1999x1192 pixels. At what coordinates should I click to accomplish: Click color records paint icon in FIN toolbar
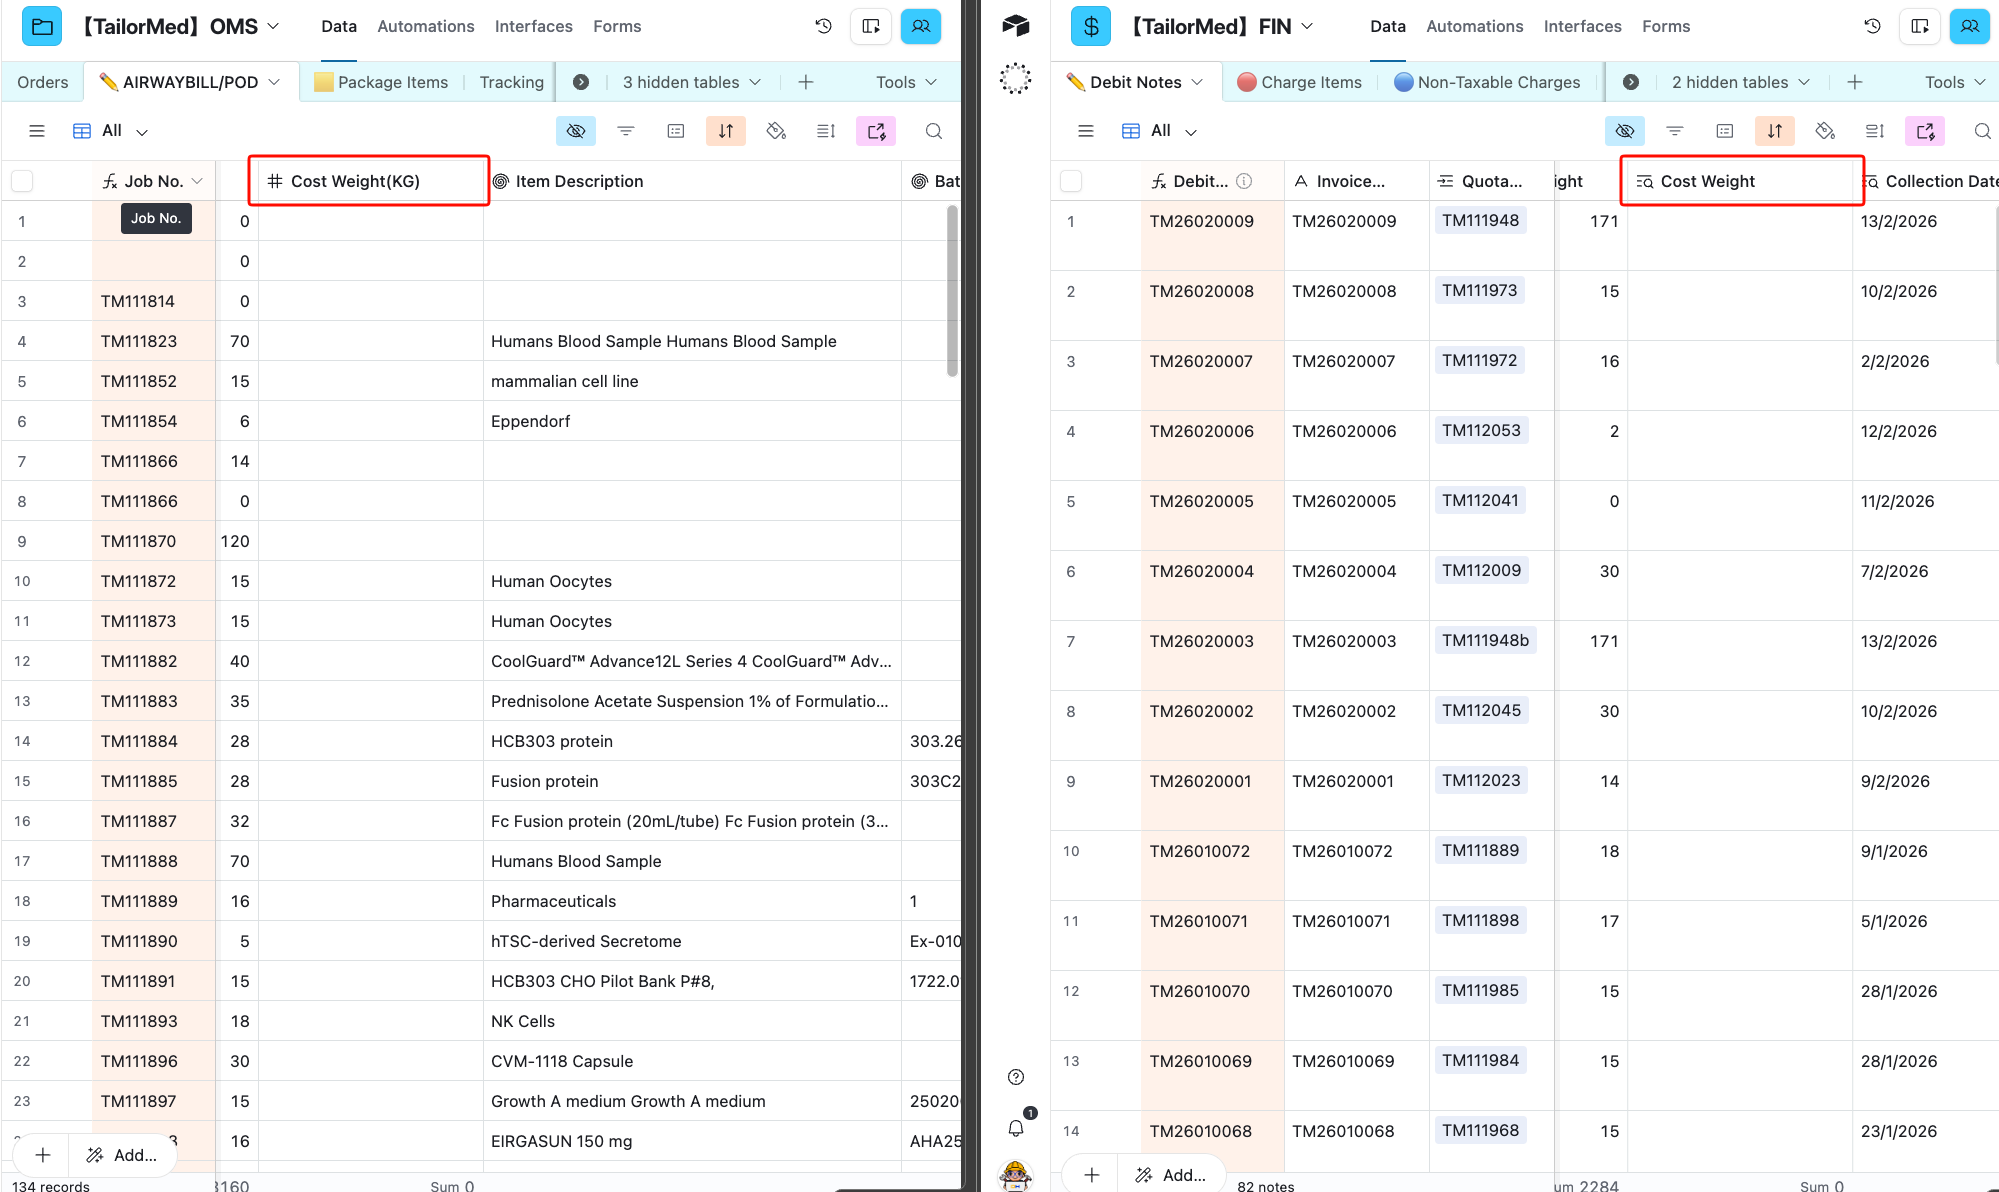[1825, 131]
